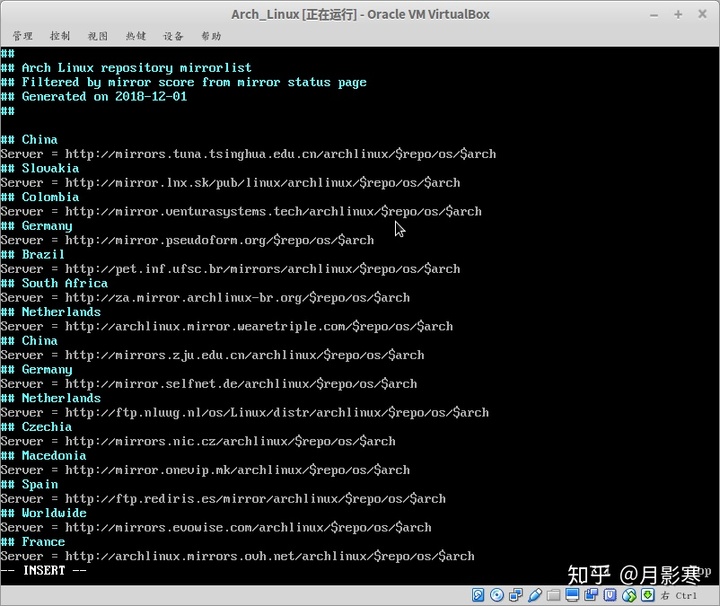This screenshot has height=606, width=720.
Task: Click the '## Colombia' comment line
Action: coord(40,197)
